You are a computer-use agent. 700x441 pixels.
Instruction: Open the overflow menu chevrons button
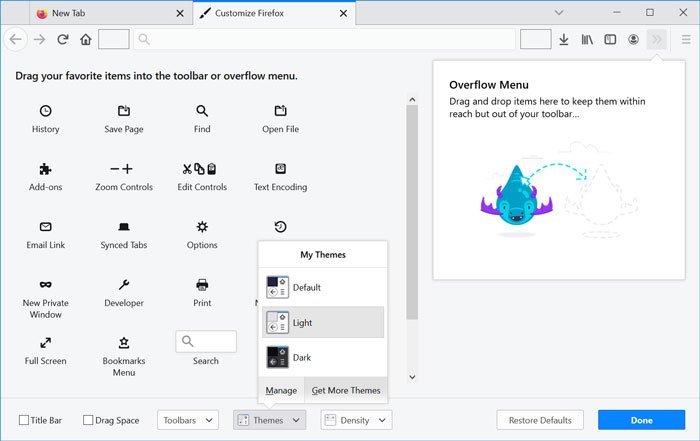657,40
